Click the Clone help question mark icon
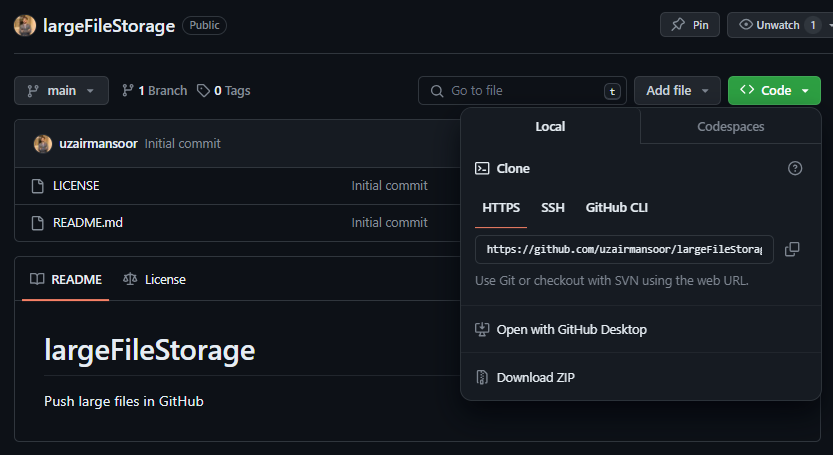This screenshot has height=455, width=833. (795, 168)
